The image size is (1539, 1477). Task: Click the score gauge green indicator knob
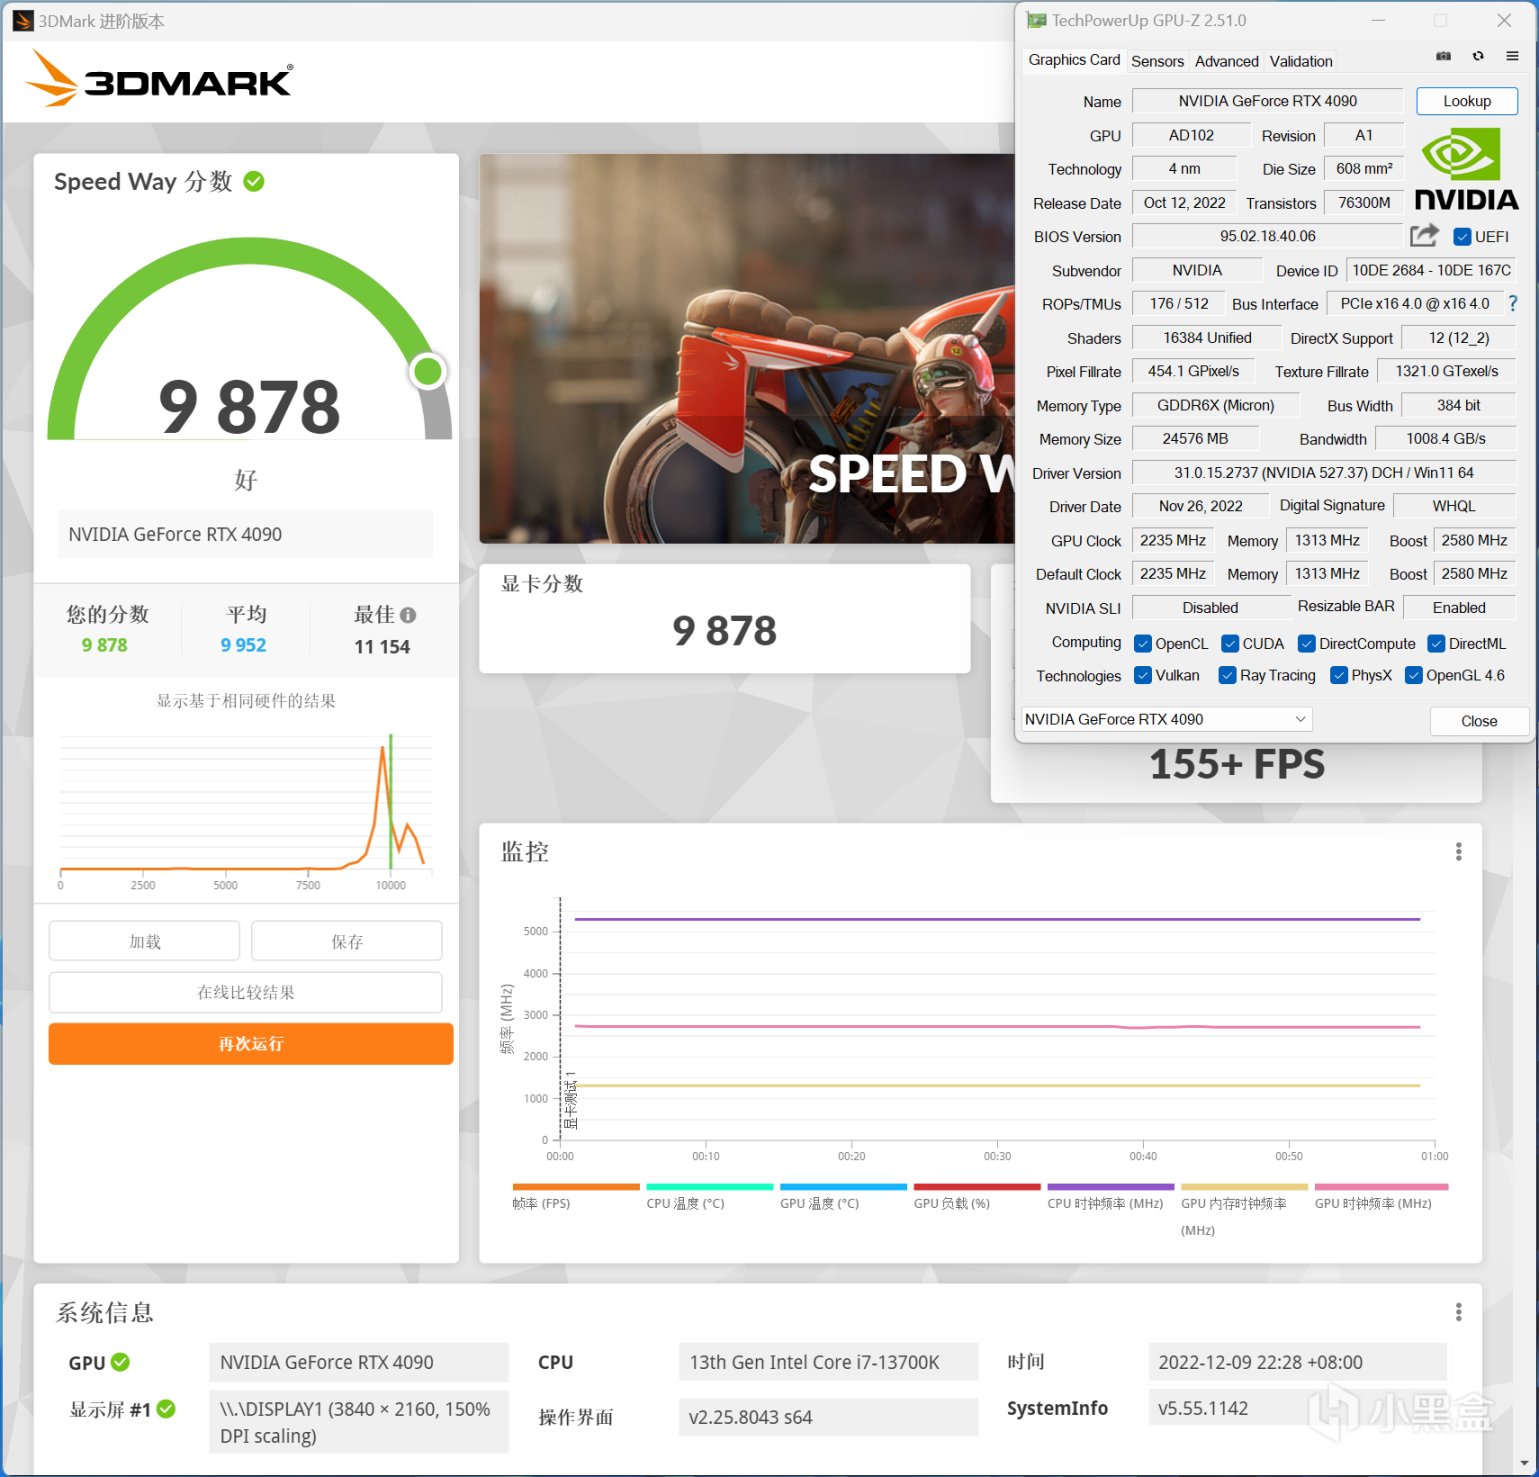point(428,371)
